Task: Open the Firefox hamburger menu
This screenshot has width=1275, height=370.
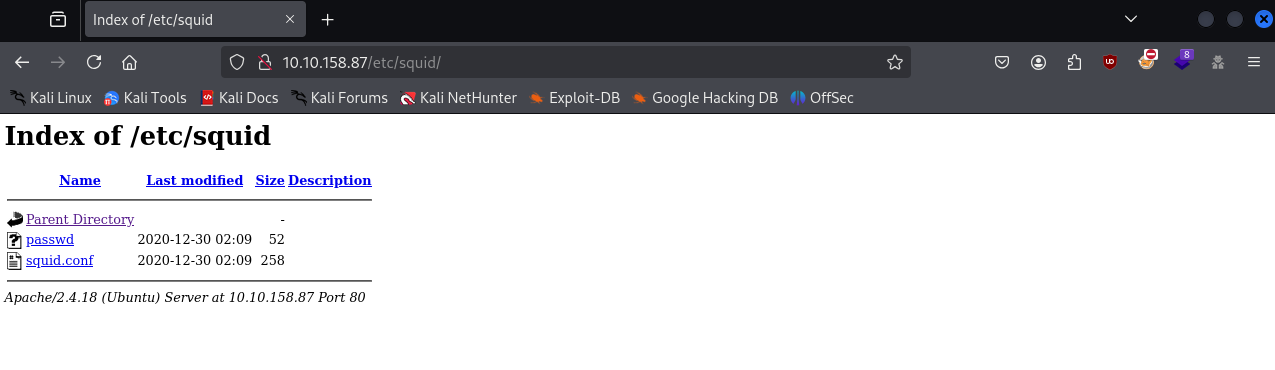Action: click(x=1253, y=62)
